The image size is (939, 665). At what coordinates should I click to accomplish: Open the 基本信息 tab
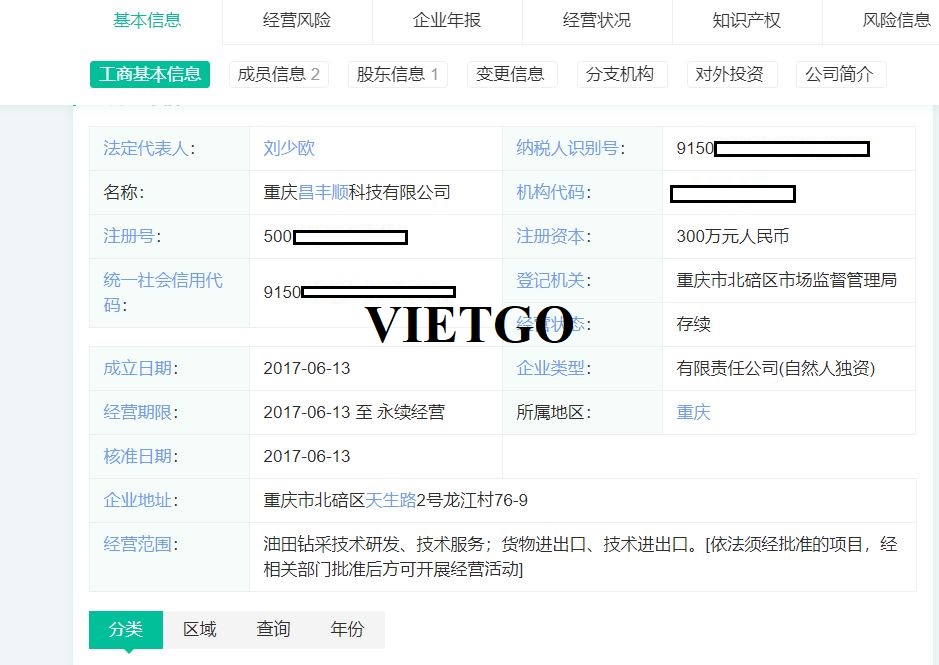pyautogui.click(x=147, y=20)
